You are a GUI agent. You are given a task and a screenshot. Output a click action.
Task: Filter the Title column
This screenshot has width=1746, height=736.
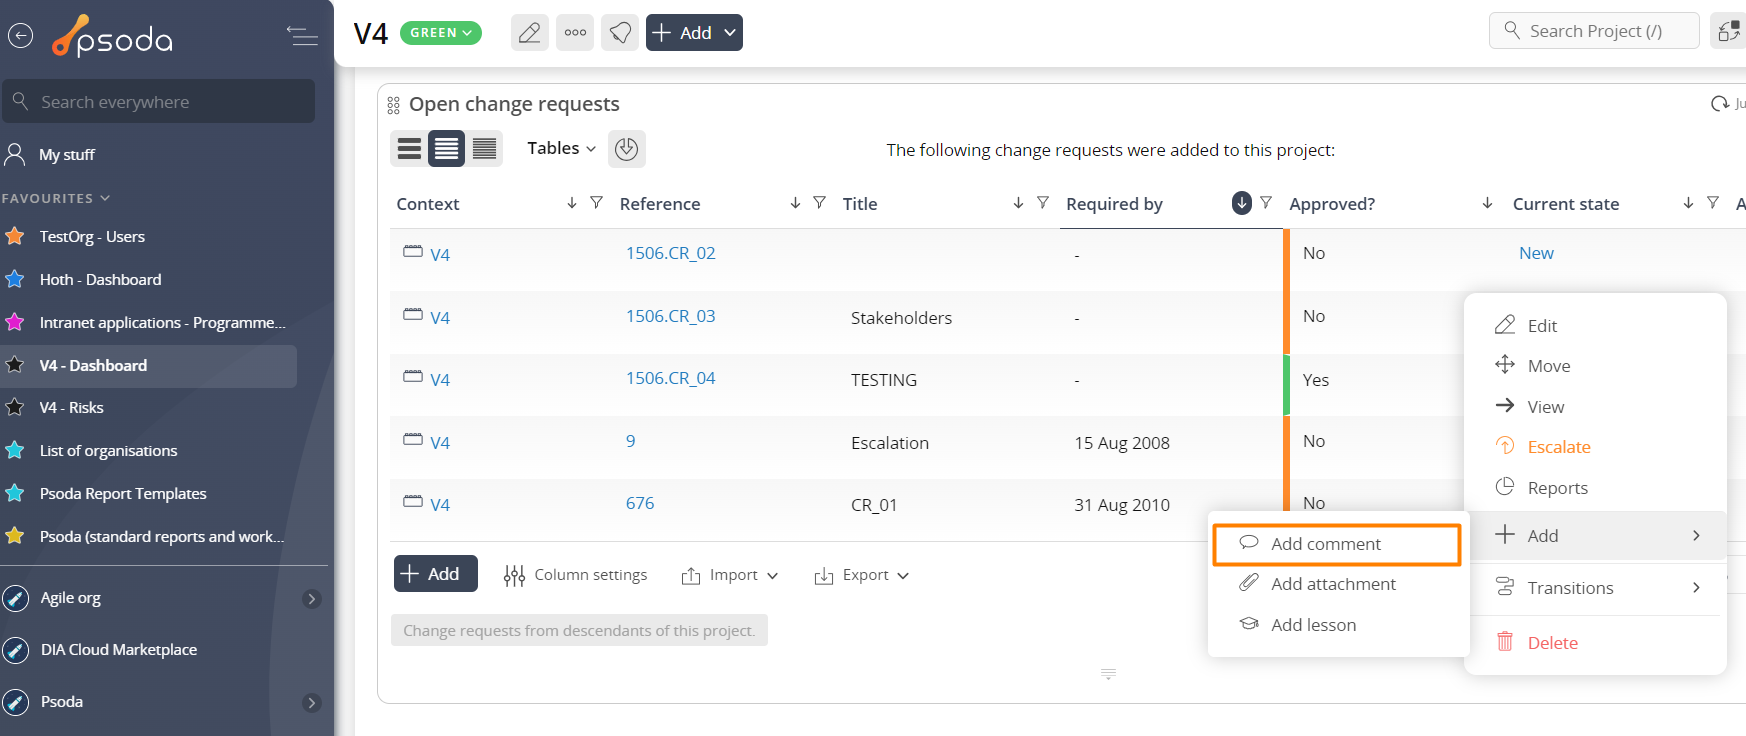(1042, 203)
